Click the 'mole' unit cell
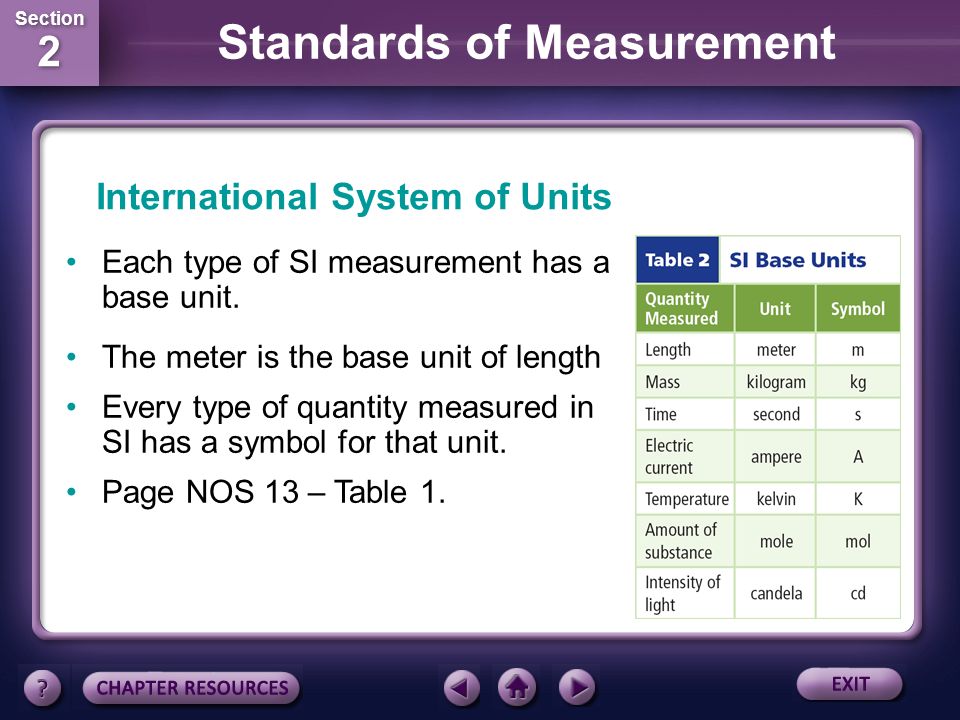The height and width of the screenshot is (720, 960). (x=776, y=541)
